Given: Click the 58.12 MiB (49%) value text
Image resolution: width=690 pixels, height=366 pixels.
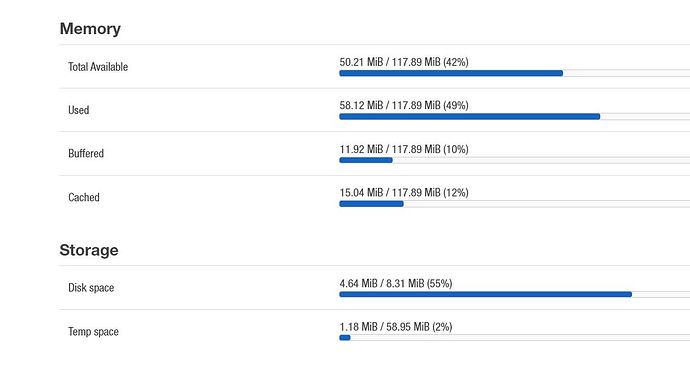Looking at the screenshot, I should (x=404, y=106).
